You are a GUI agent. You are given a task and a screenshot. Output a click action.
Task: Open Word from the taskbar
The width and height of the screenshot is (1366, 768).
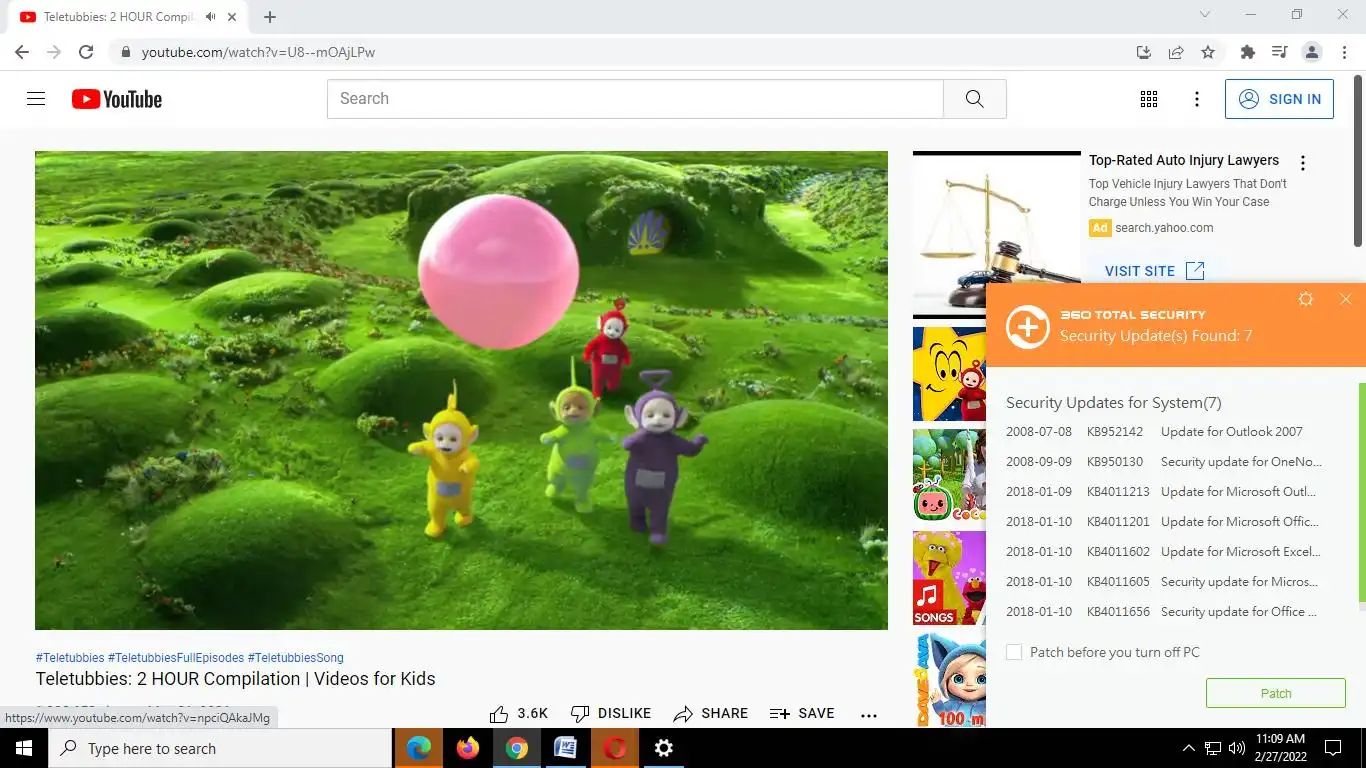click(565, 748)
